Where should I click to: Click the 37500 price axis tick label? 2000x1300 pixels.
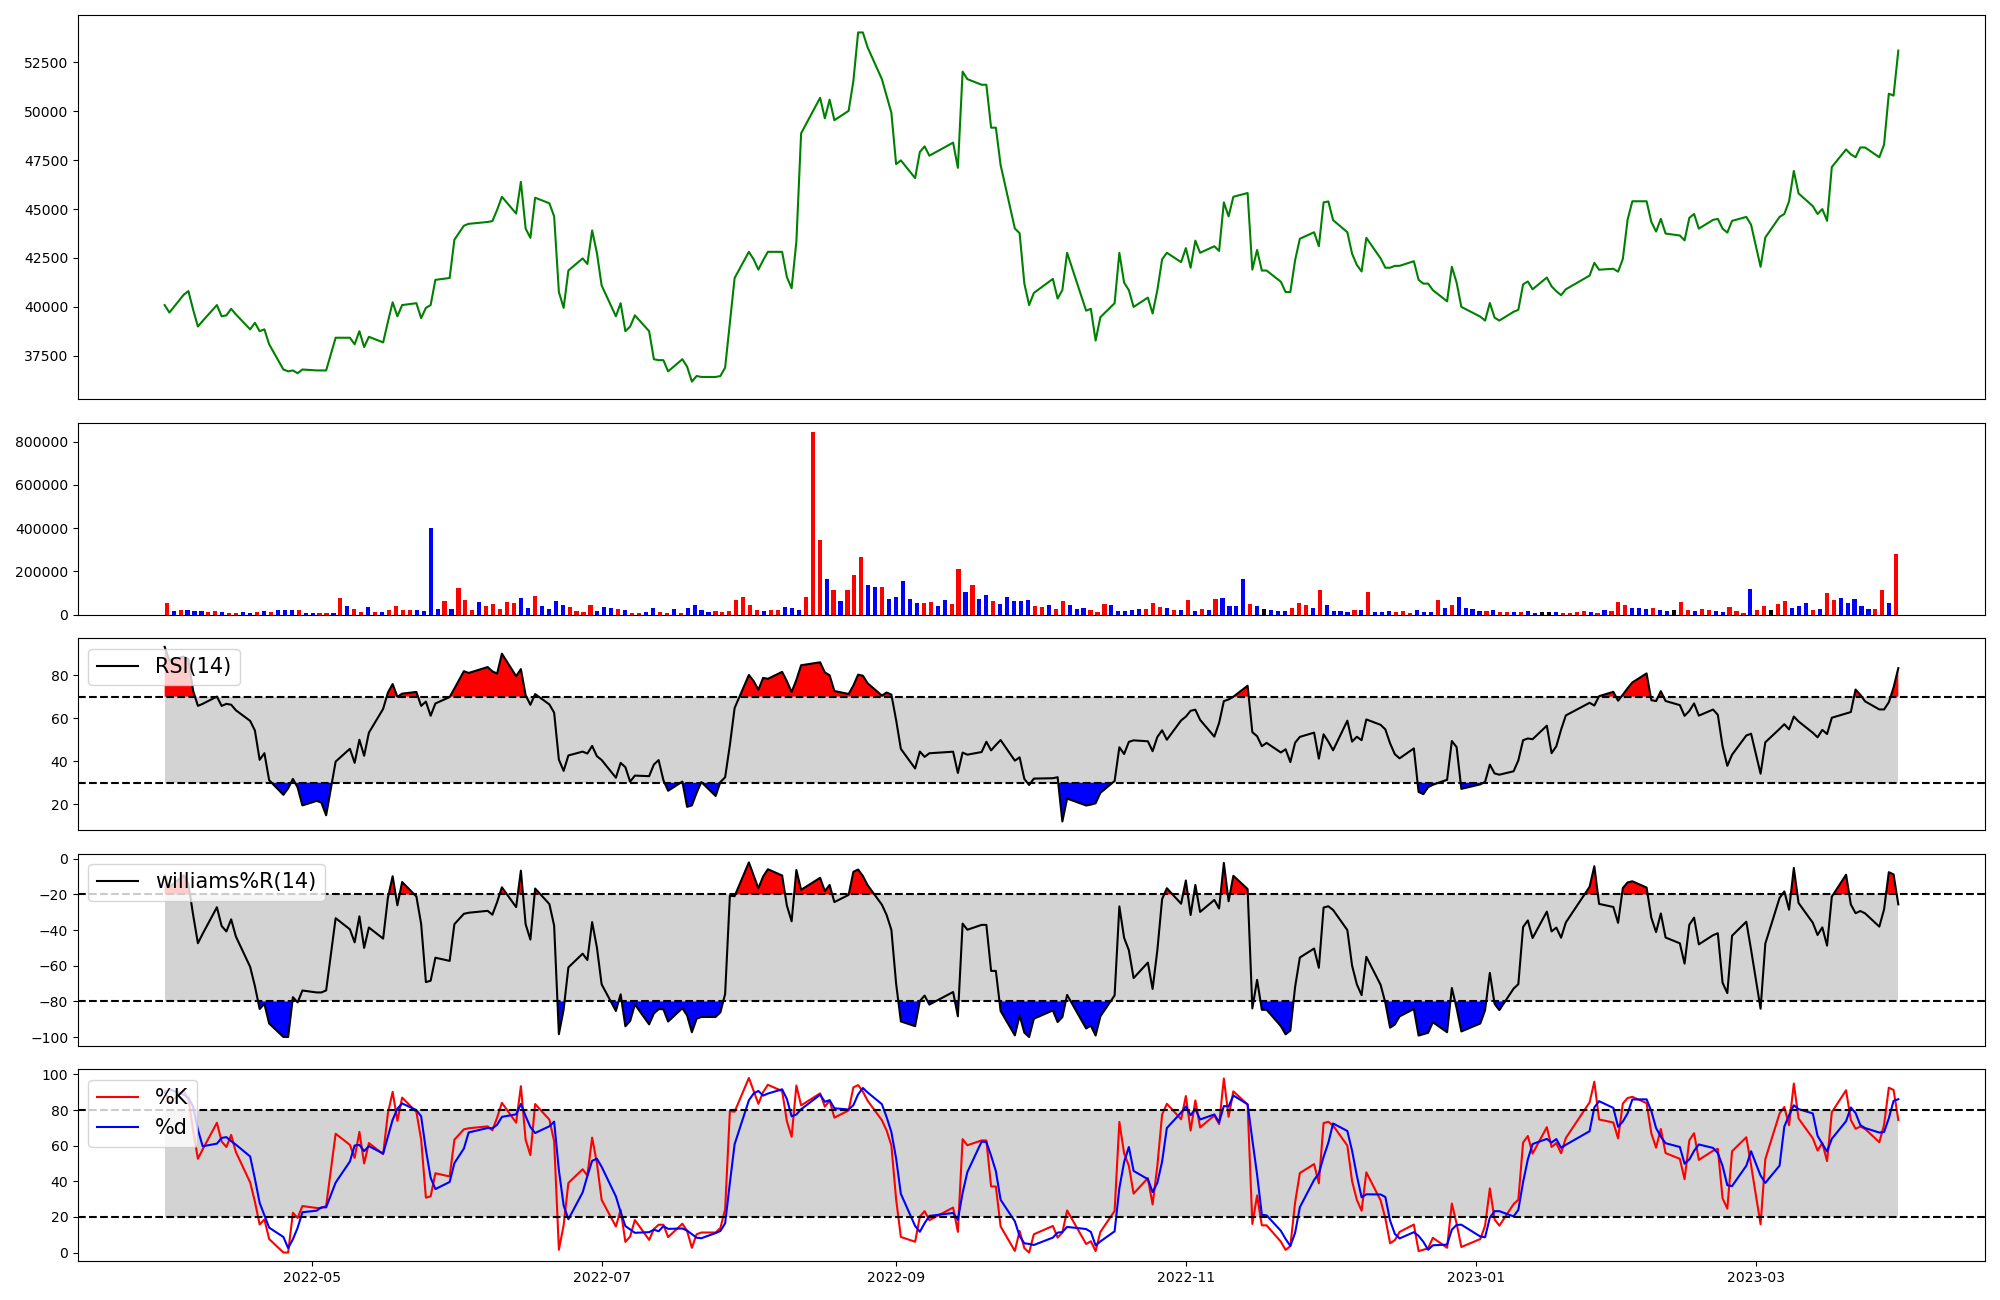coord(45,356)
